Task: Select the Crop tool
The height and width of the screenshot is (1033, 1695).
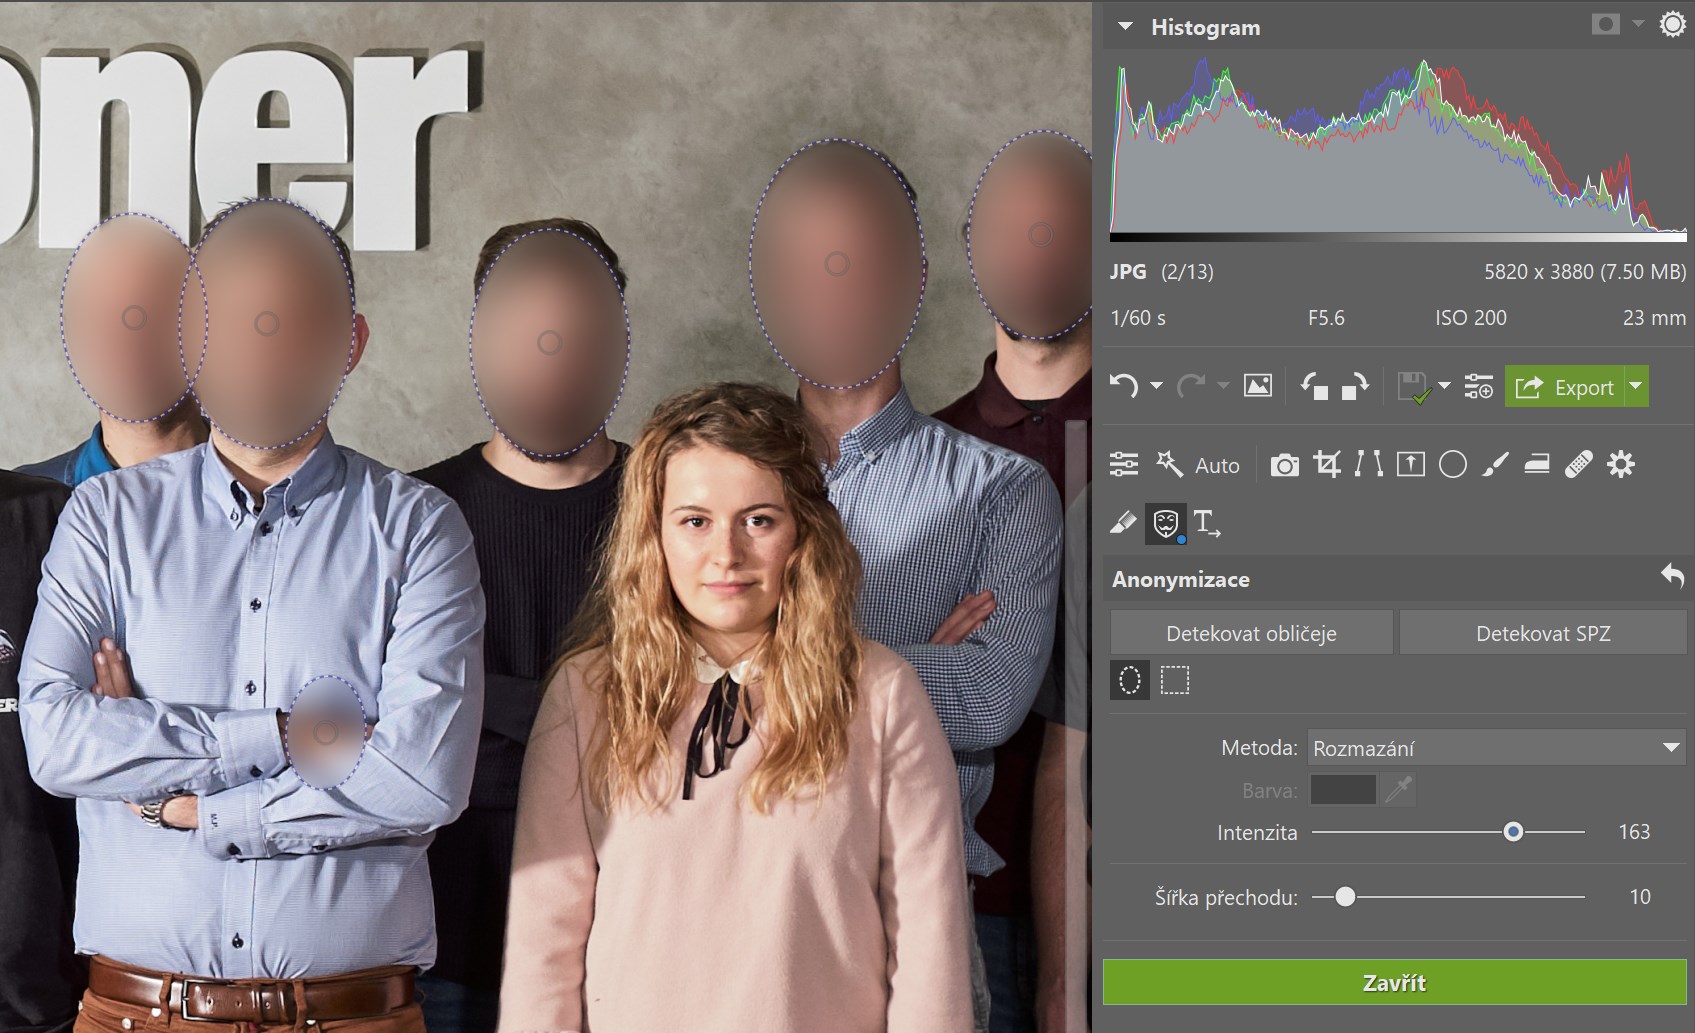Action: 1328,464
